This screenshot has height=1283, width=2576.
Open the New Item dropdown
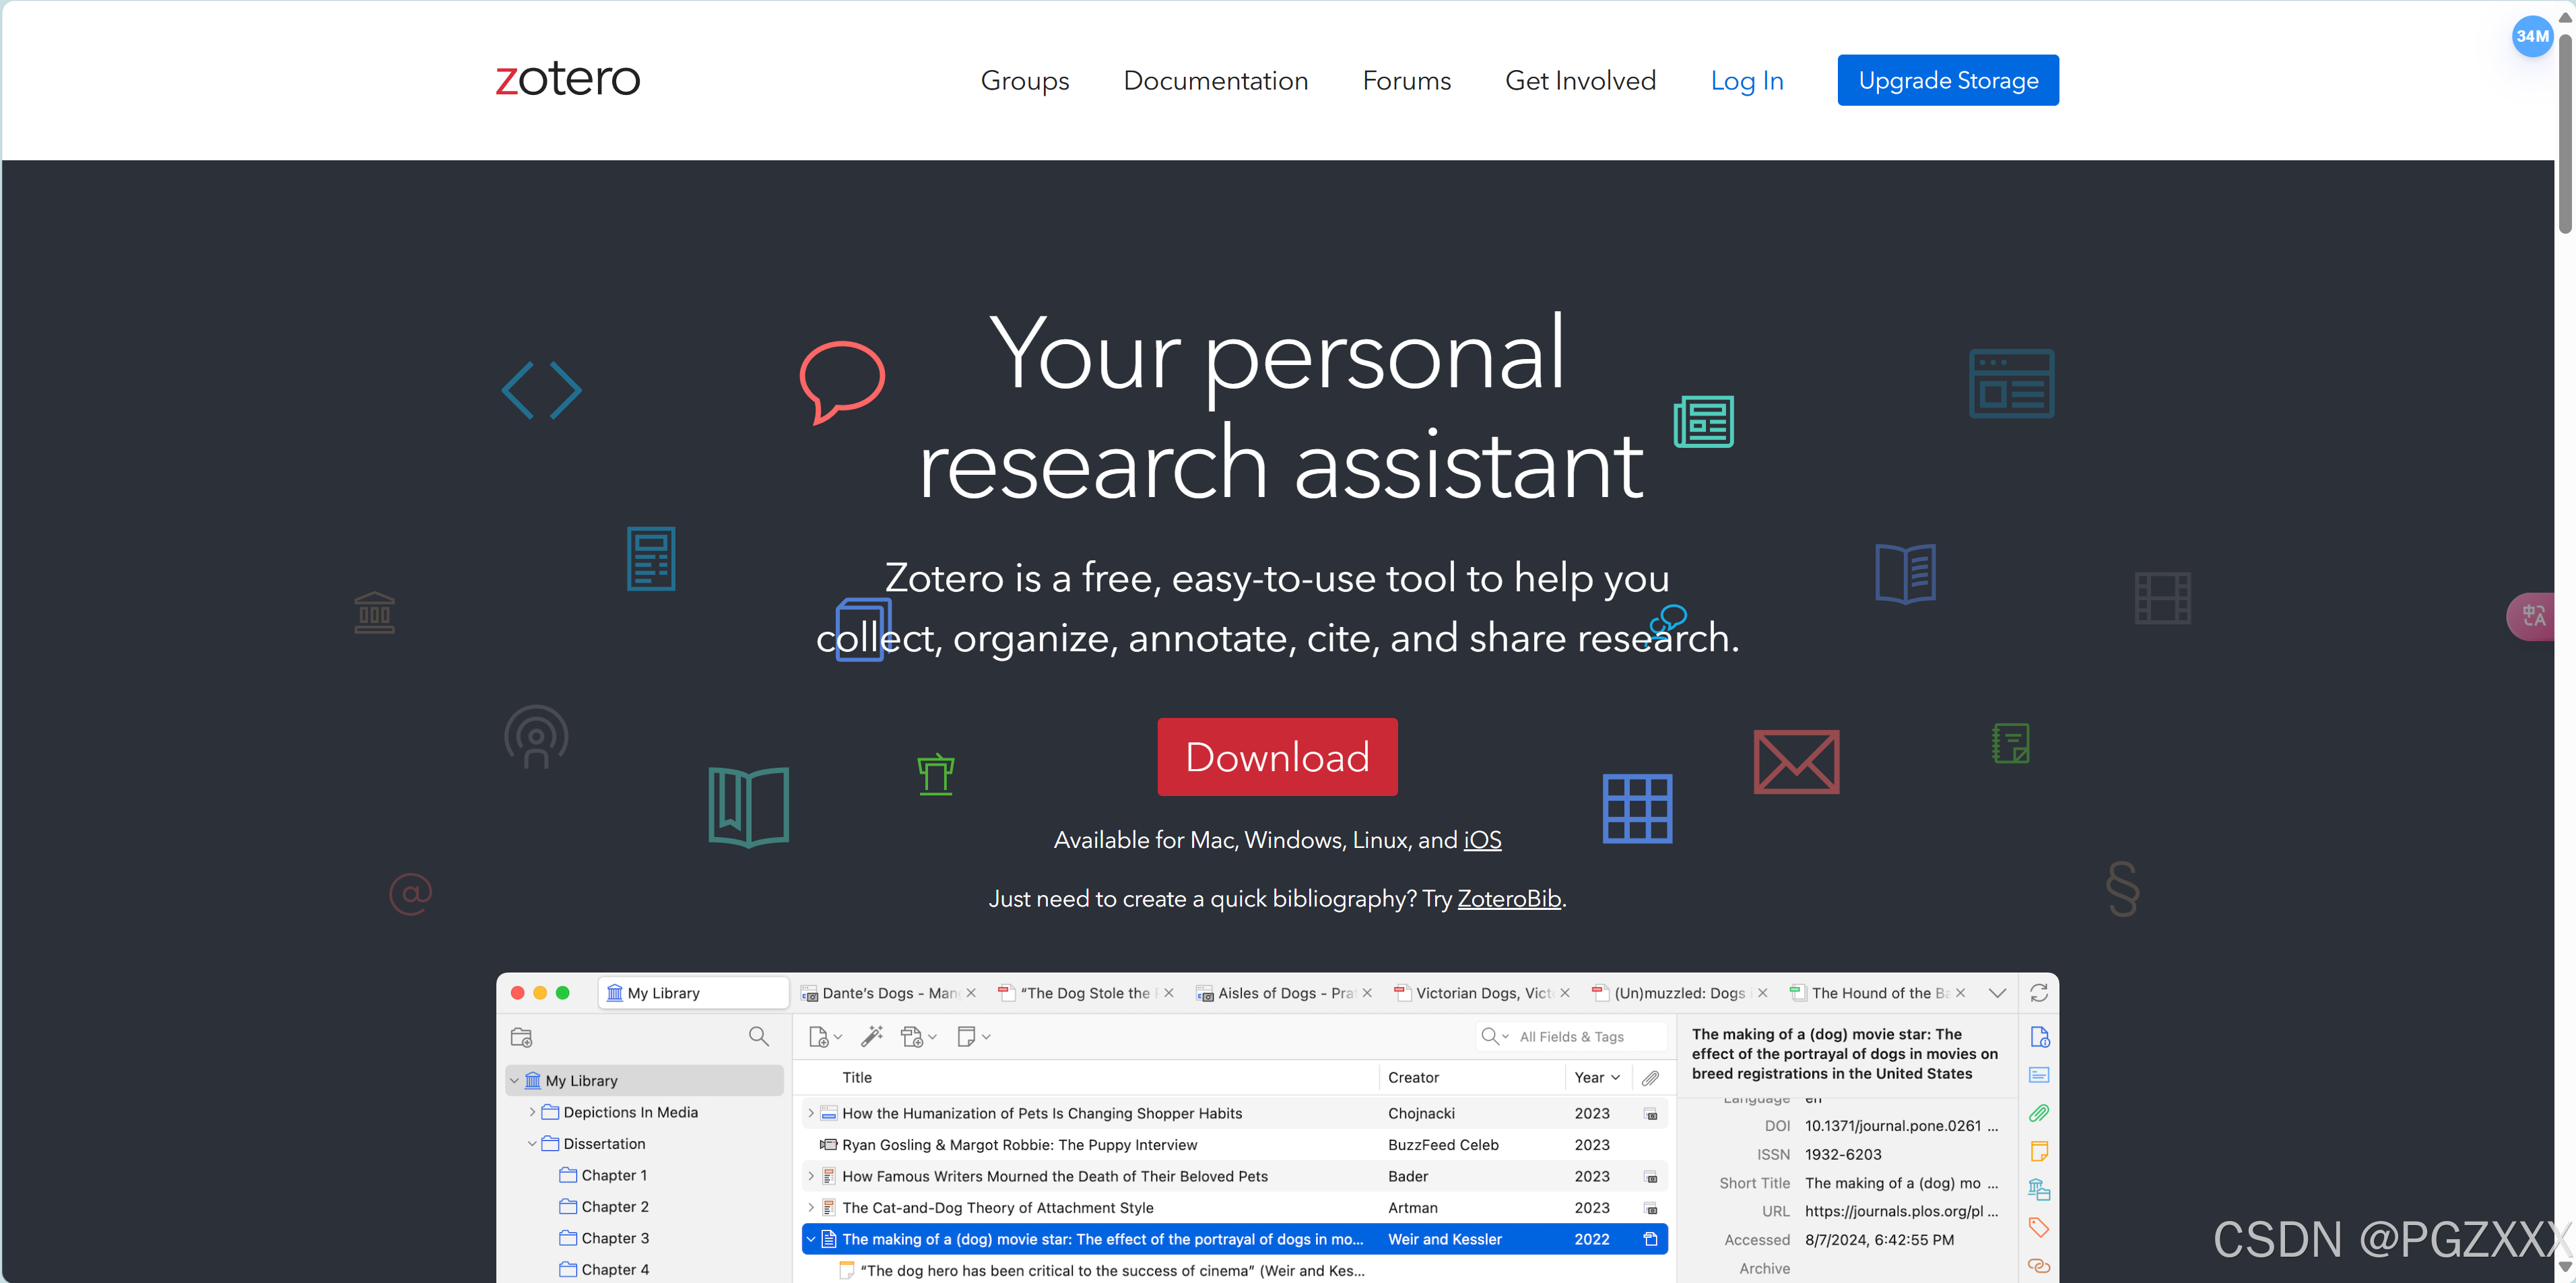pos(825,1037)
